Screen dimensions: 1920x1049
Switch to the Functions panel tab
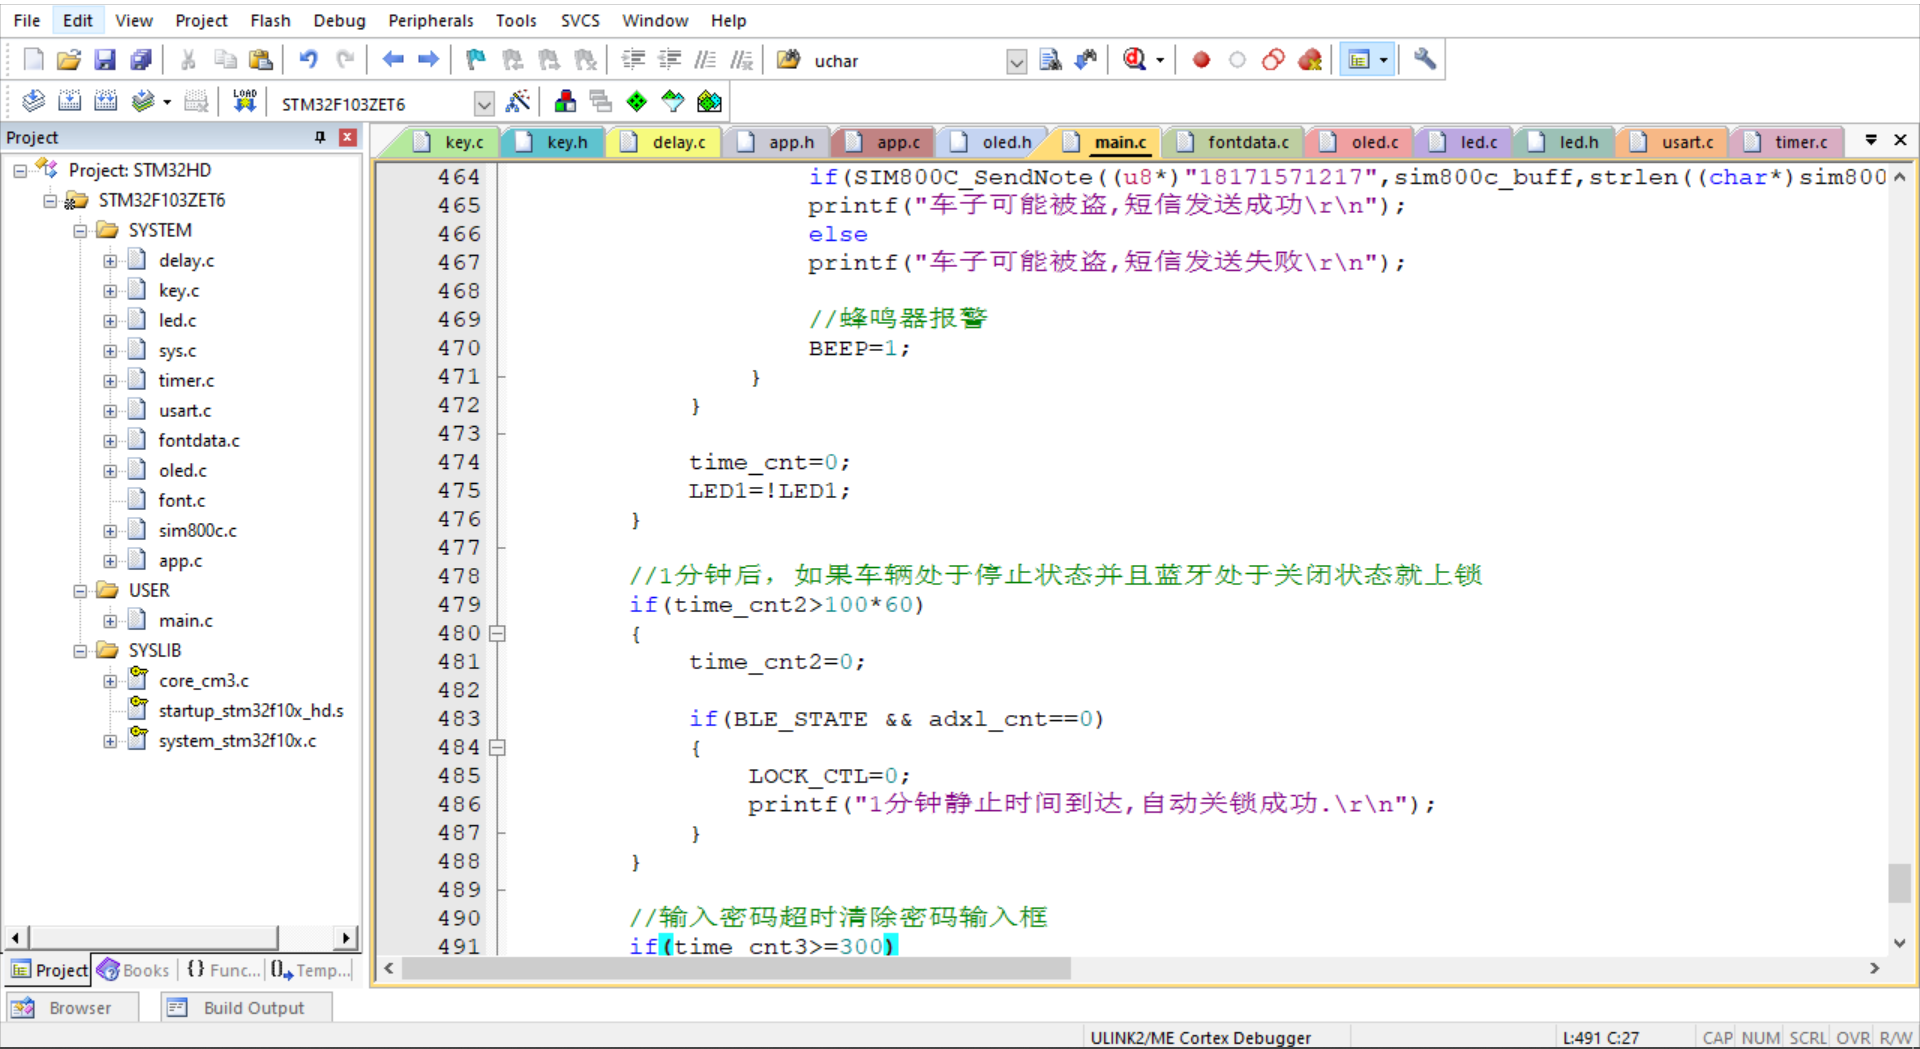[224, 970]
